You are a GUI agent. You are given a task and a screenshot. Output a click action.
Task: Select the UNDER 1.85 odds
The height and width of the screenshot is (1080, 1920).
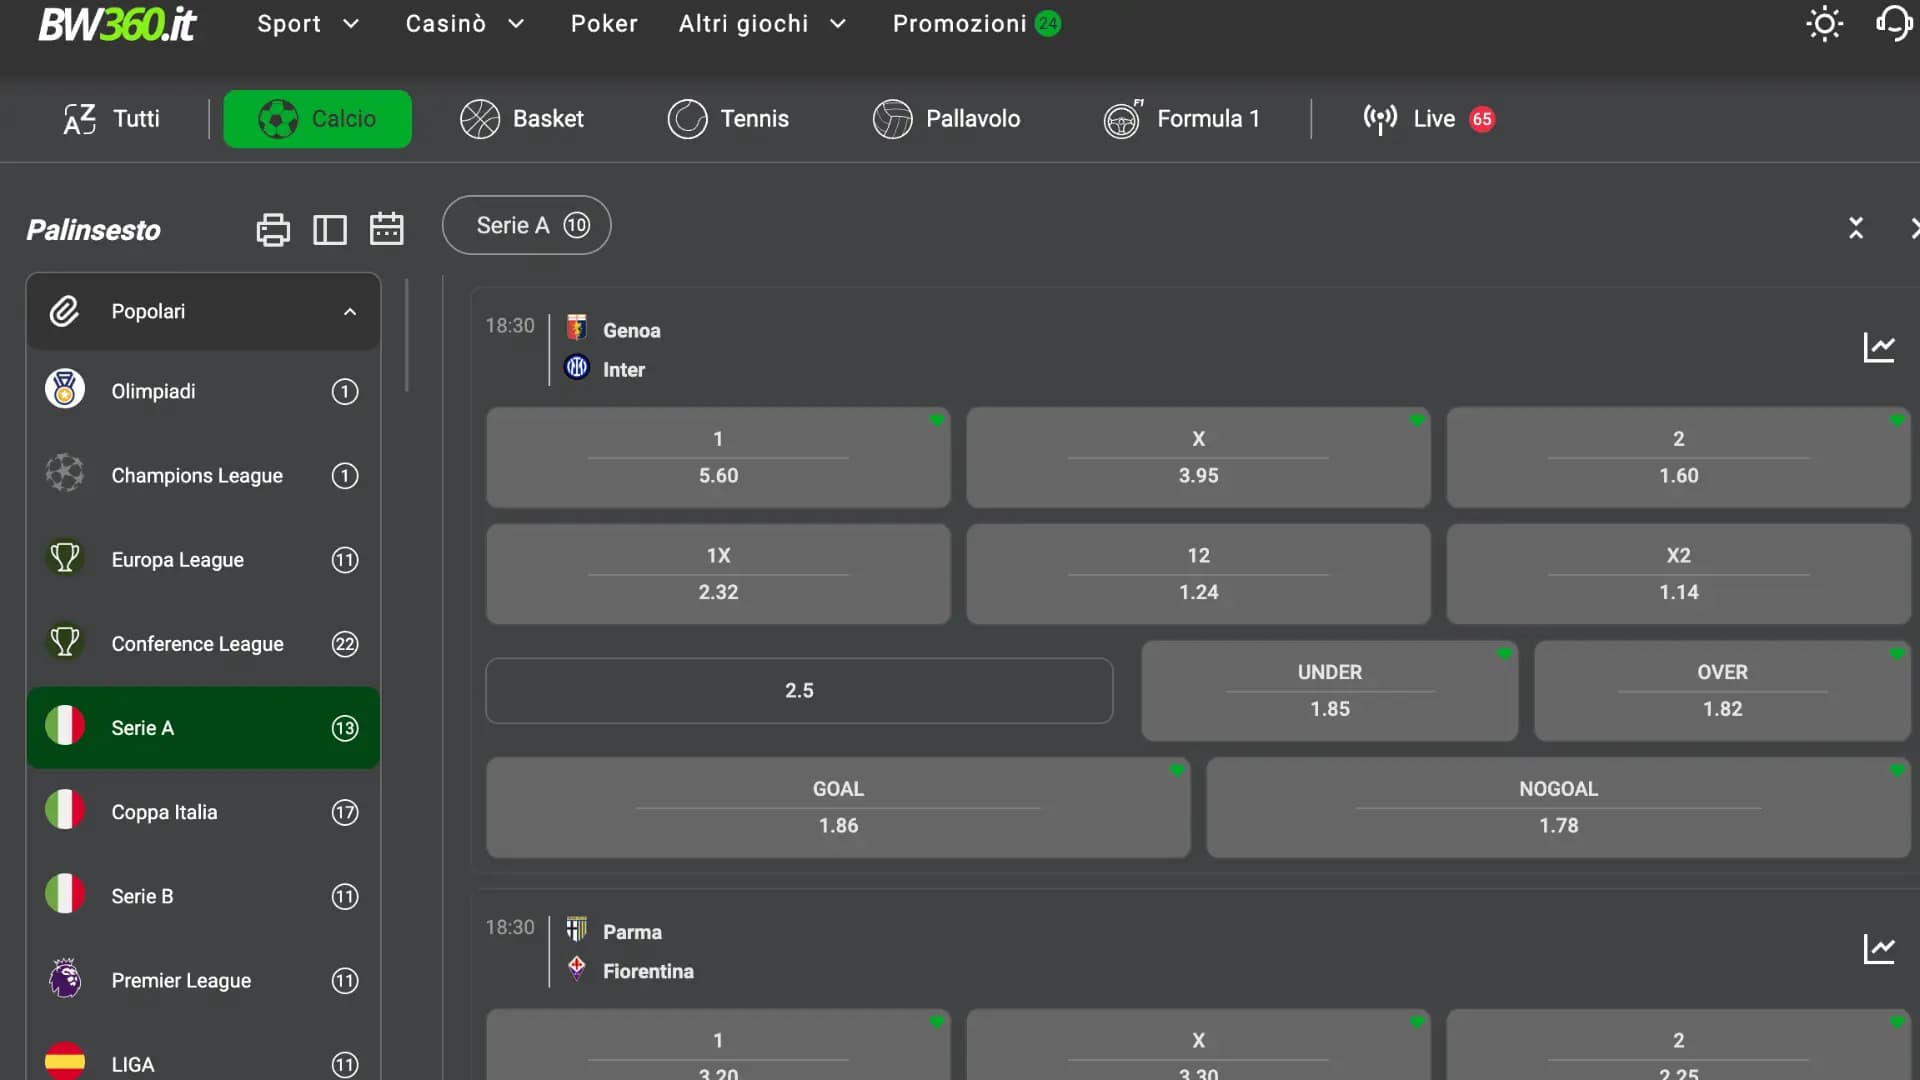tap(1329, 691)
